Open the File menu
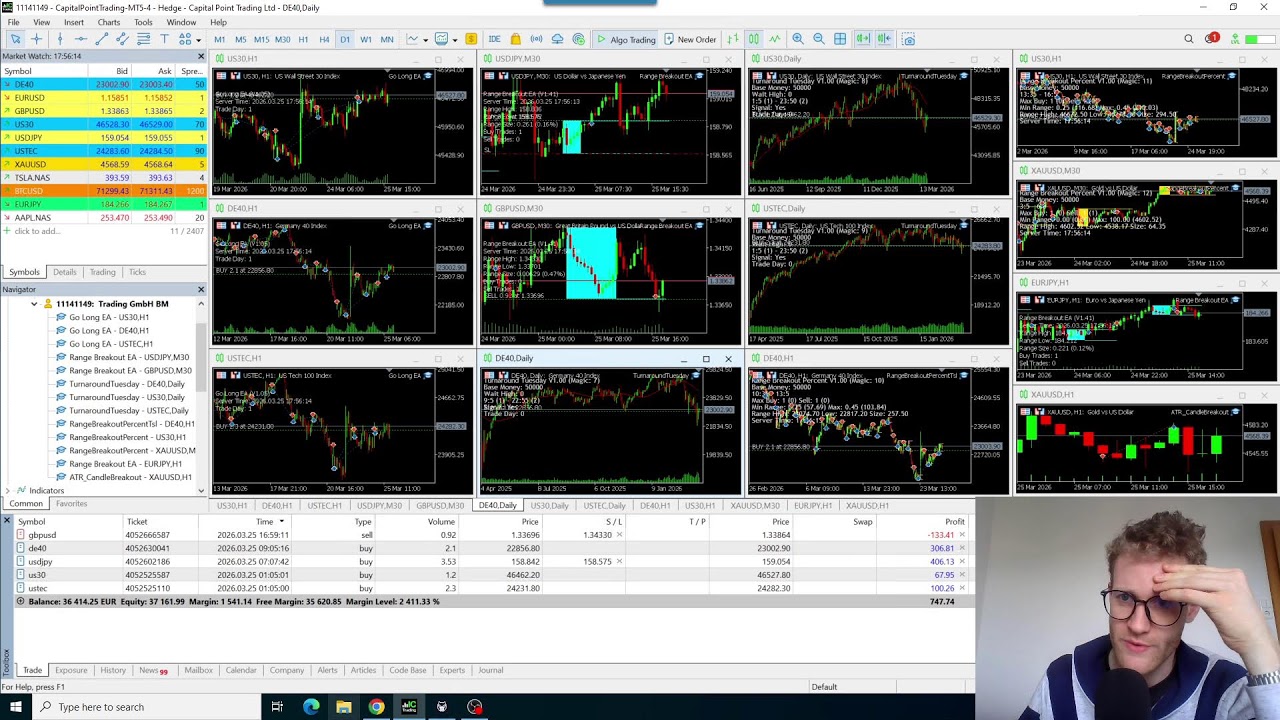The height and width of the screenshot is (720, 1280). point(14,22)
